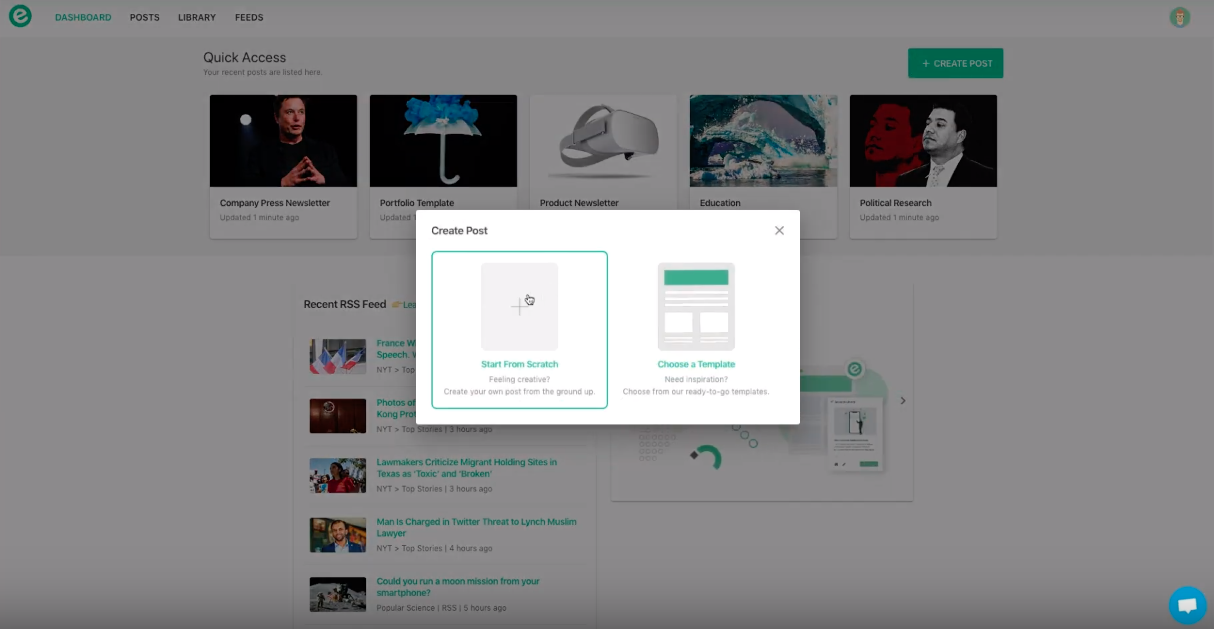Open the moon mission from smartphone article

tap(458, 587)
